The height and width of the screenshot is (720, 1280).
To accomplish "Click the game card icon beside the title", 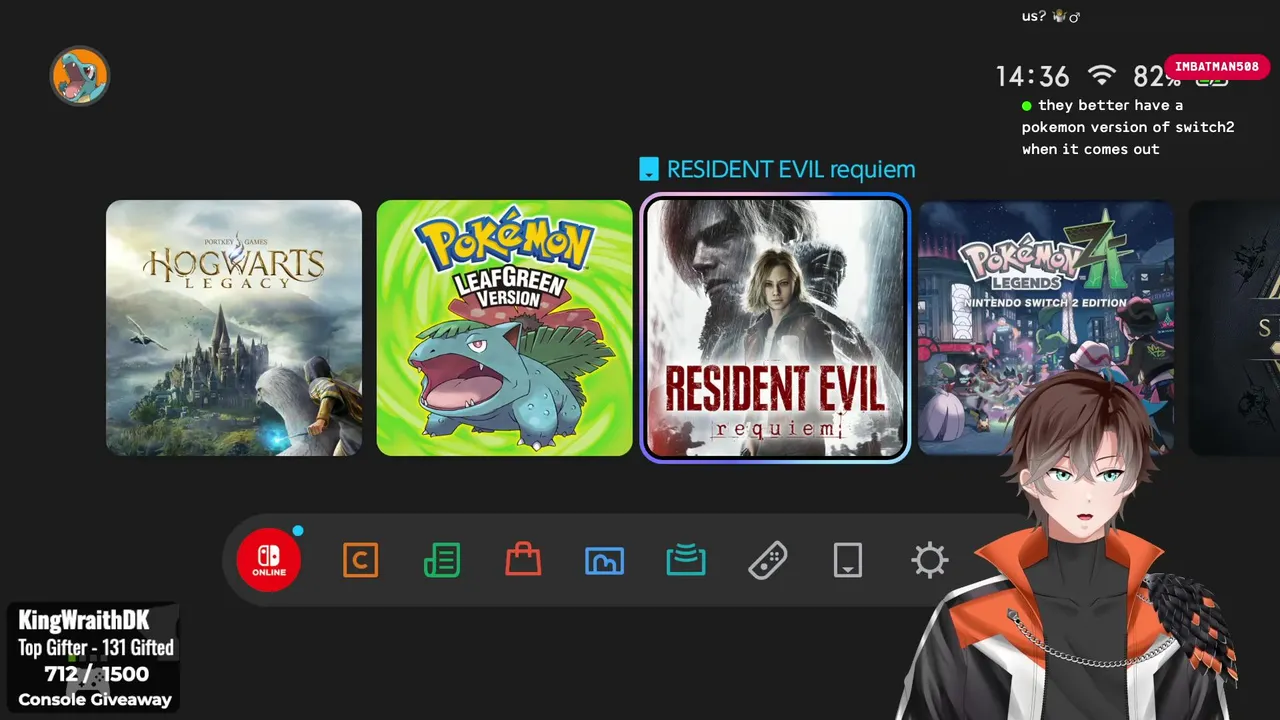I will [650, 169].
